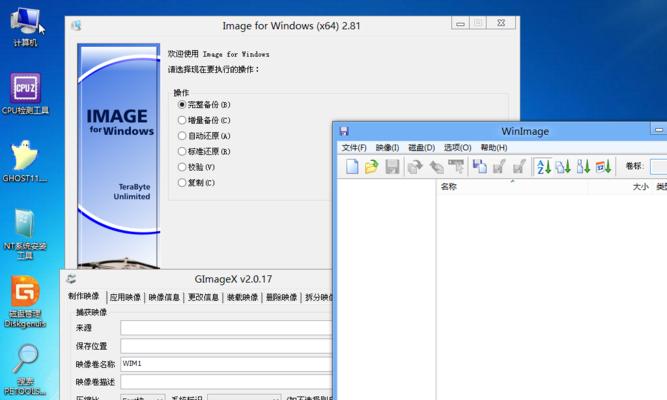Viewport: 667px width, 400px height.
Task: Click the Inject files icon in WinImage toolbar
Action: coord(479,166)
